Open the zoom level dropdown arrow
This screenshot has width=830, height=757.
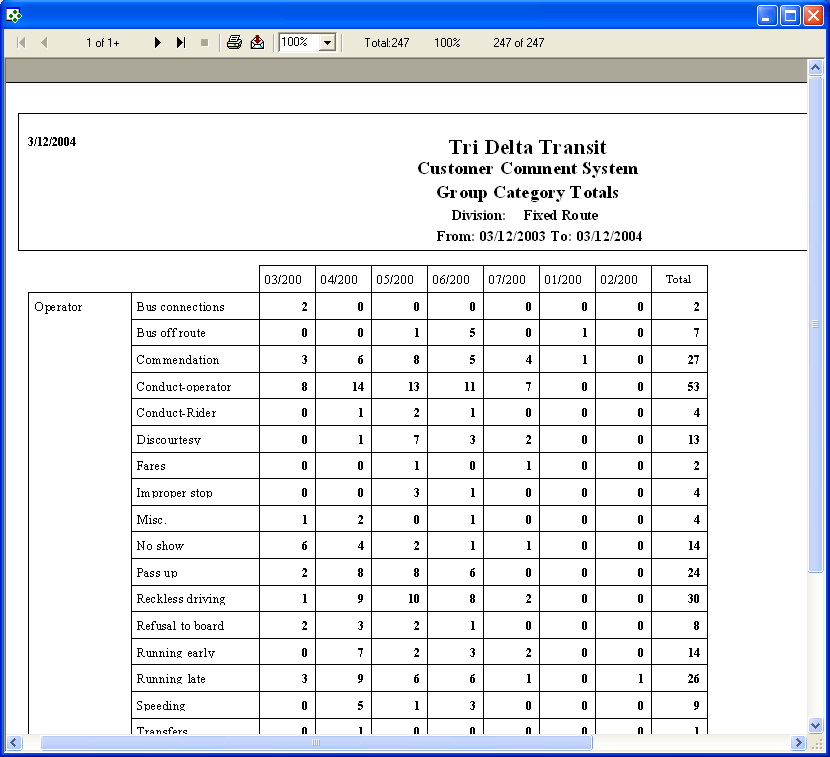[326, 43]
